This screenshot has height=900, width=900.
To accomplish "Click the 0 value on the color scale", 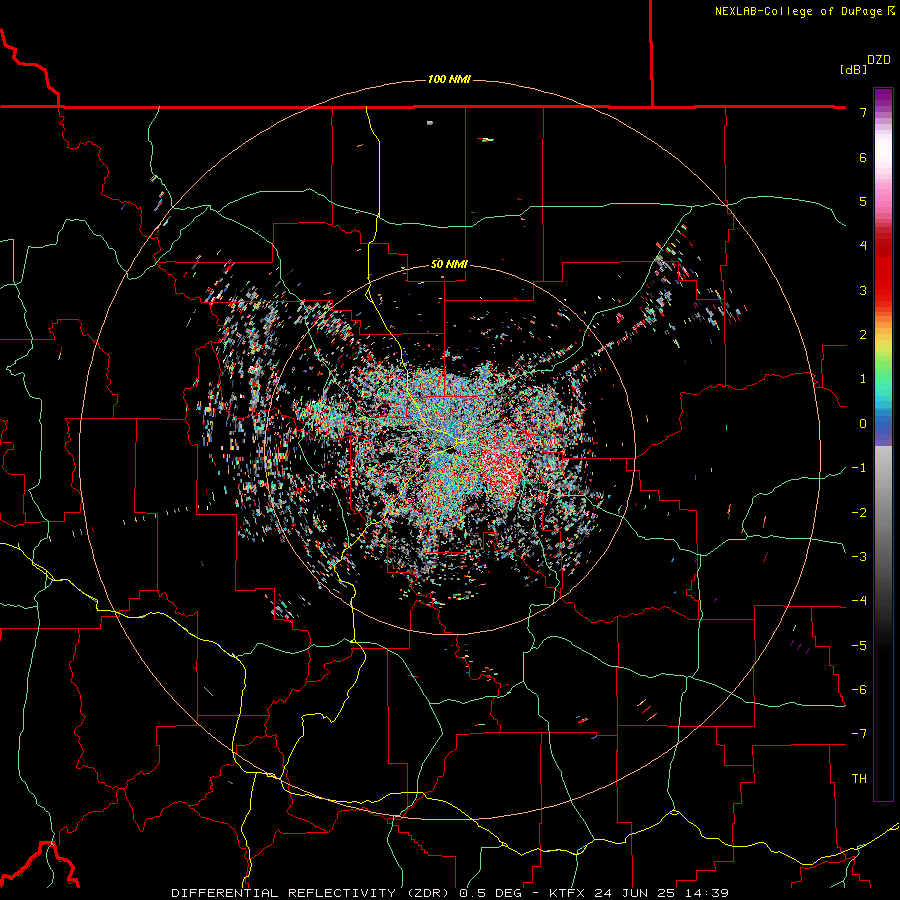I will pyautogui.click(x=863, y=424).
